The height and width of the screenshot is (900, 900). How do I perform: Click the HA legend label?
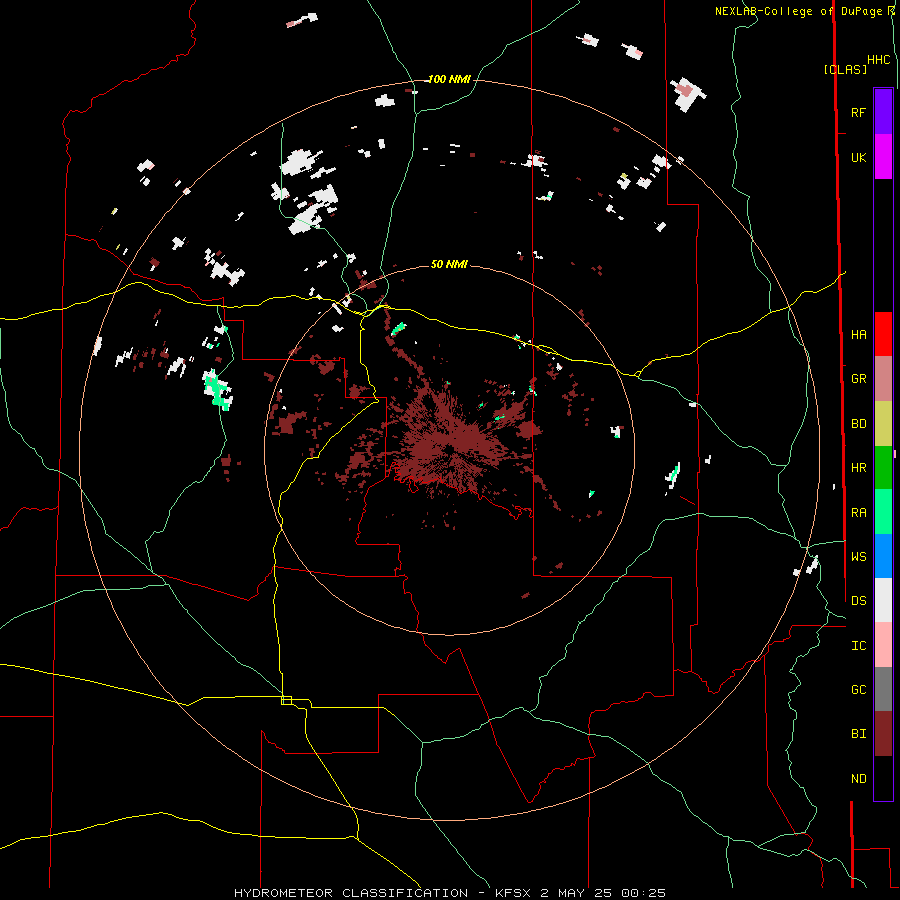858,335
